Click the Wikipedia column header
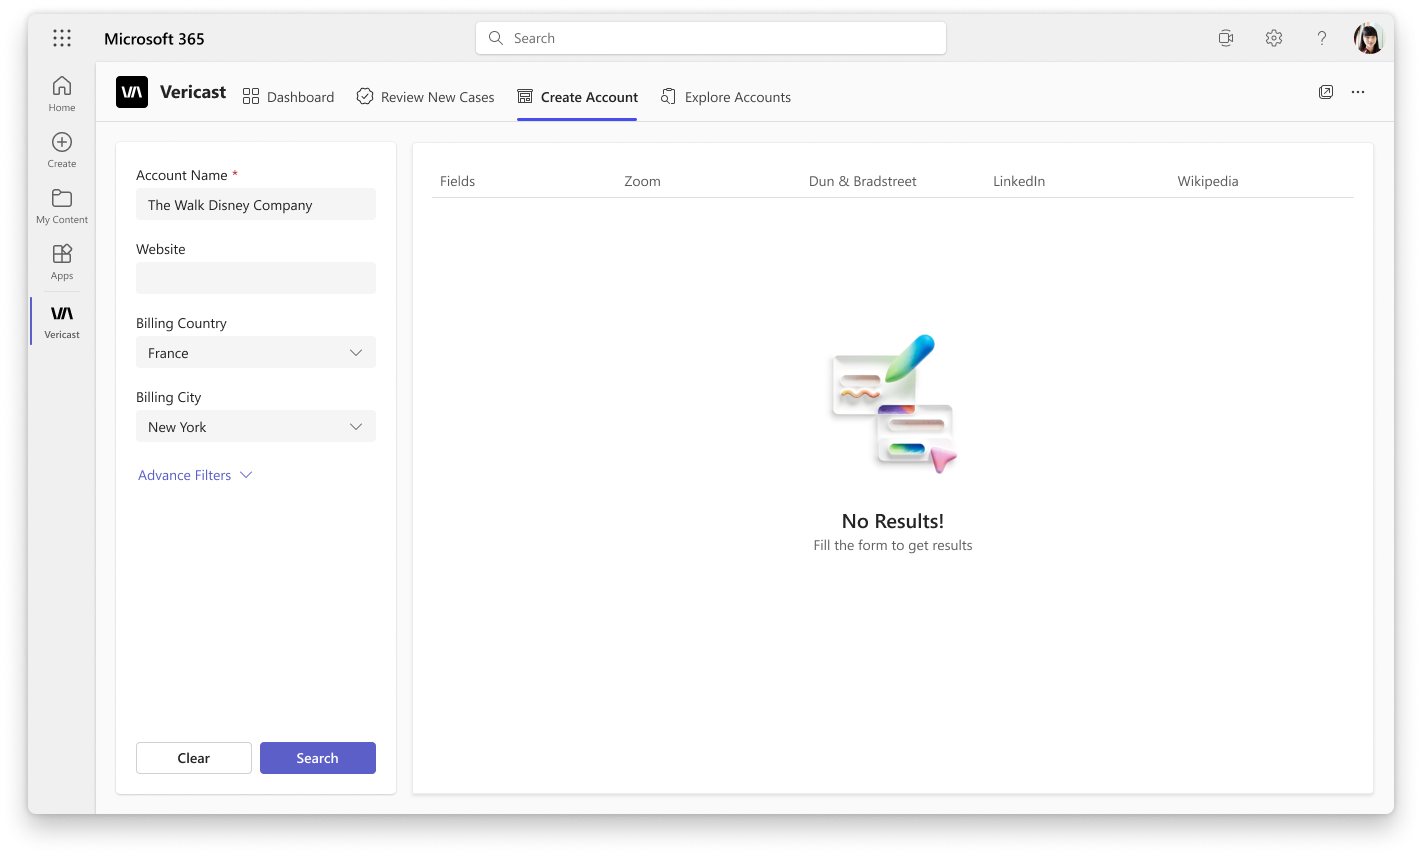Screen dimensions: 1422x856 [1208, 181]
